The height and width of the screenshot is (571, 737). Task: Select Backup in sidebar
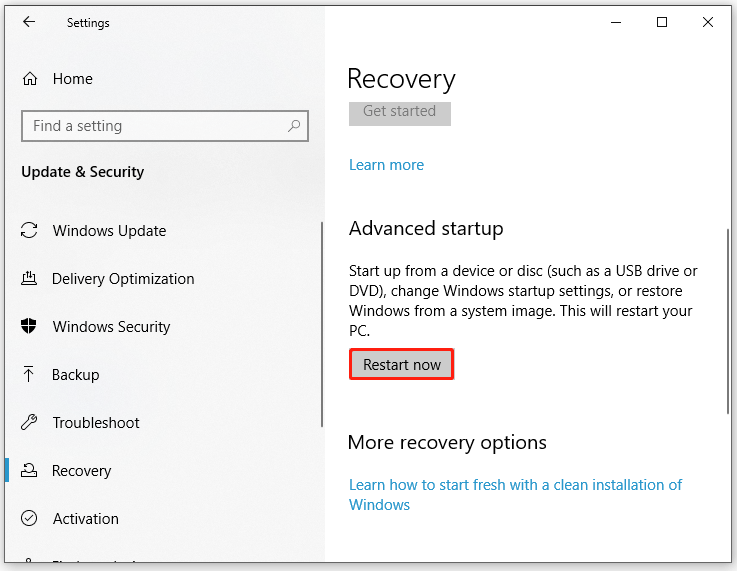pyautogui.click(x=75, y=375)
